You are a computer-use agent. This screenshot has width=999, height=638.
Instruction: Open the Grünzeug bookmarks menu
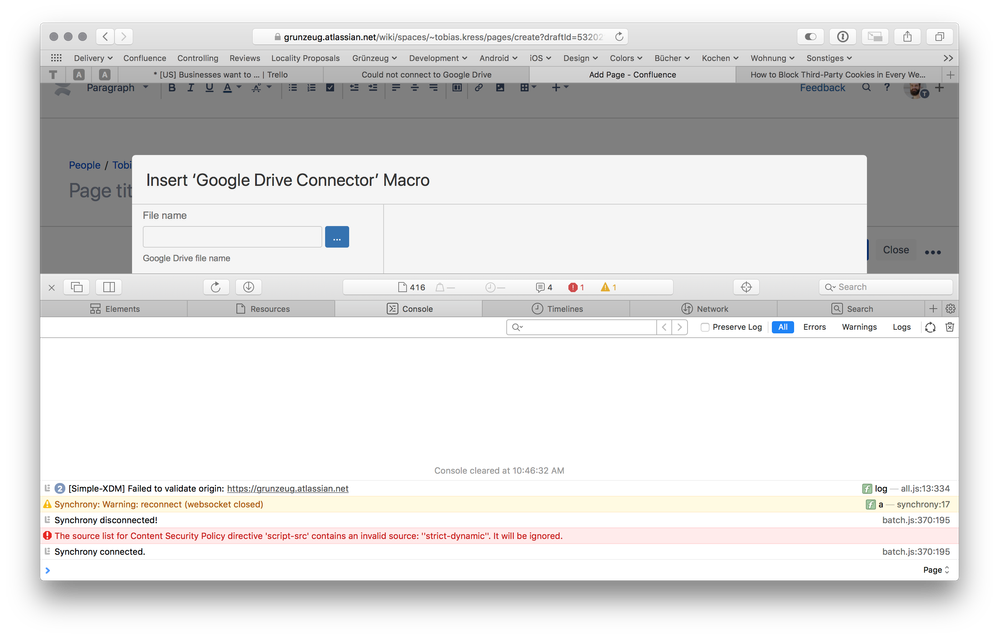pyautogui.click(x=374, y=58)
